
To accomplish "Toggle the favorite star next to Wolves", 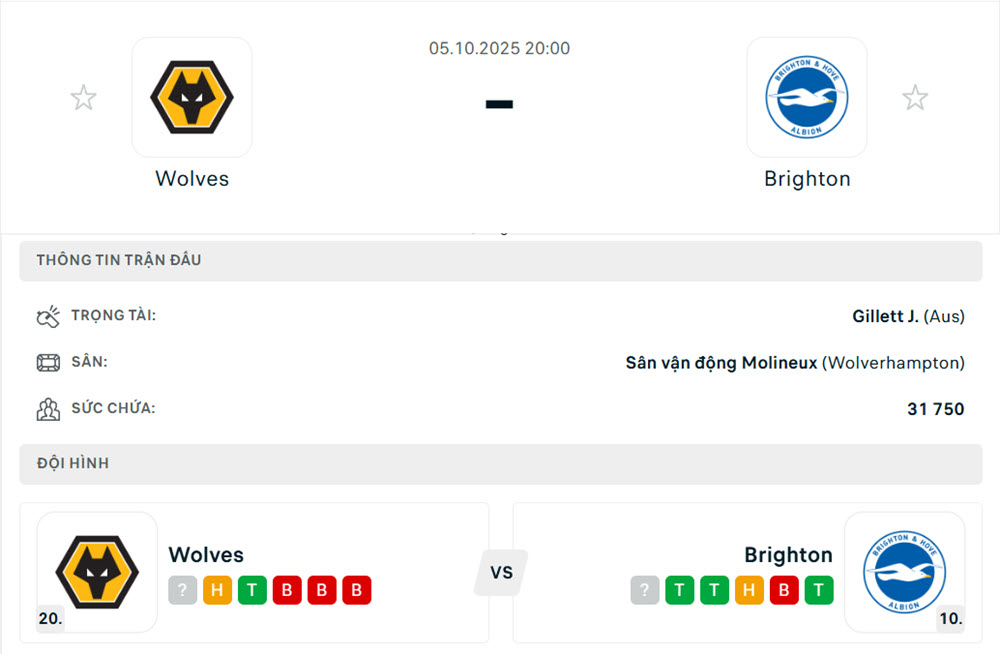I will (84, 97).
